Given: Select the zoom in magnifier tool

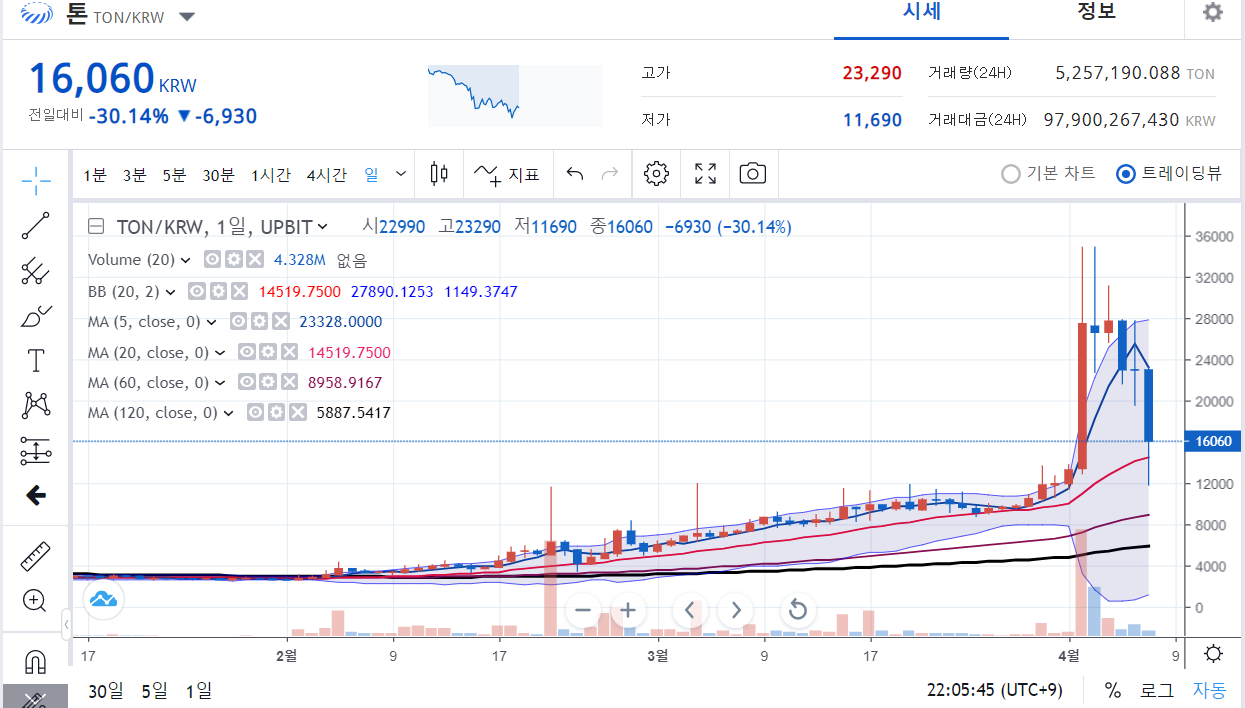Looking at the screenshot, I should pyautogui.click(x=35, y=601).
